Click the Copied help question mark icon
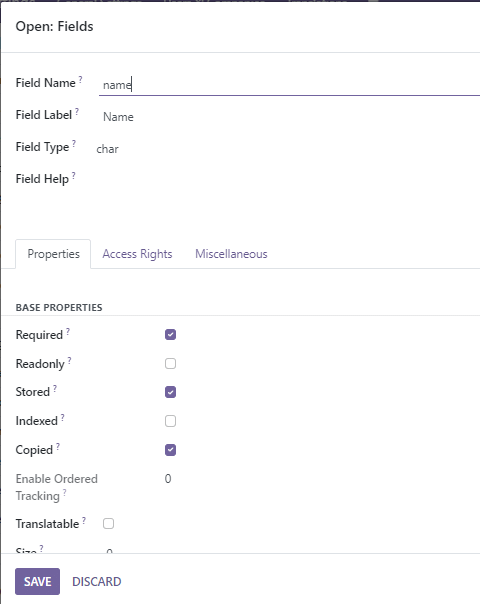The height and width of the screenshot is (604, 480). 58,446
